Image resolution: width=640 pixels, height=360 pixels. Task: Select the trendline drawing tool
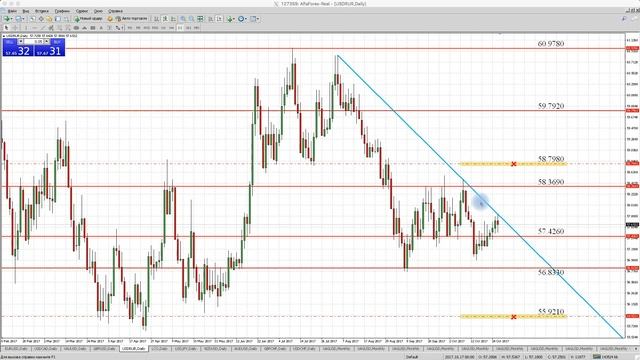42,28
